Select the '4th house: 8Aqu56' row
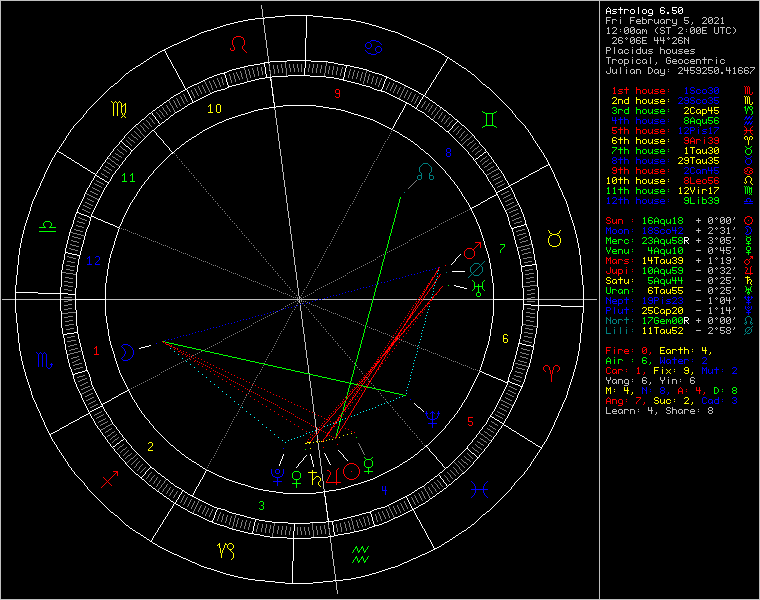Viewport: 760px width, 600px height. click(680, 121)
